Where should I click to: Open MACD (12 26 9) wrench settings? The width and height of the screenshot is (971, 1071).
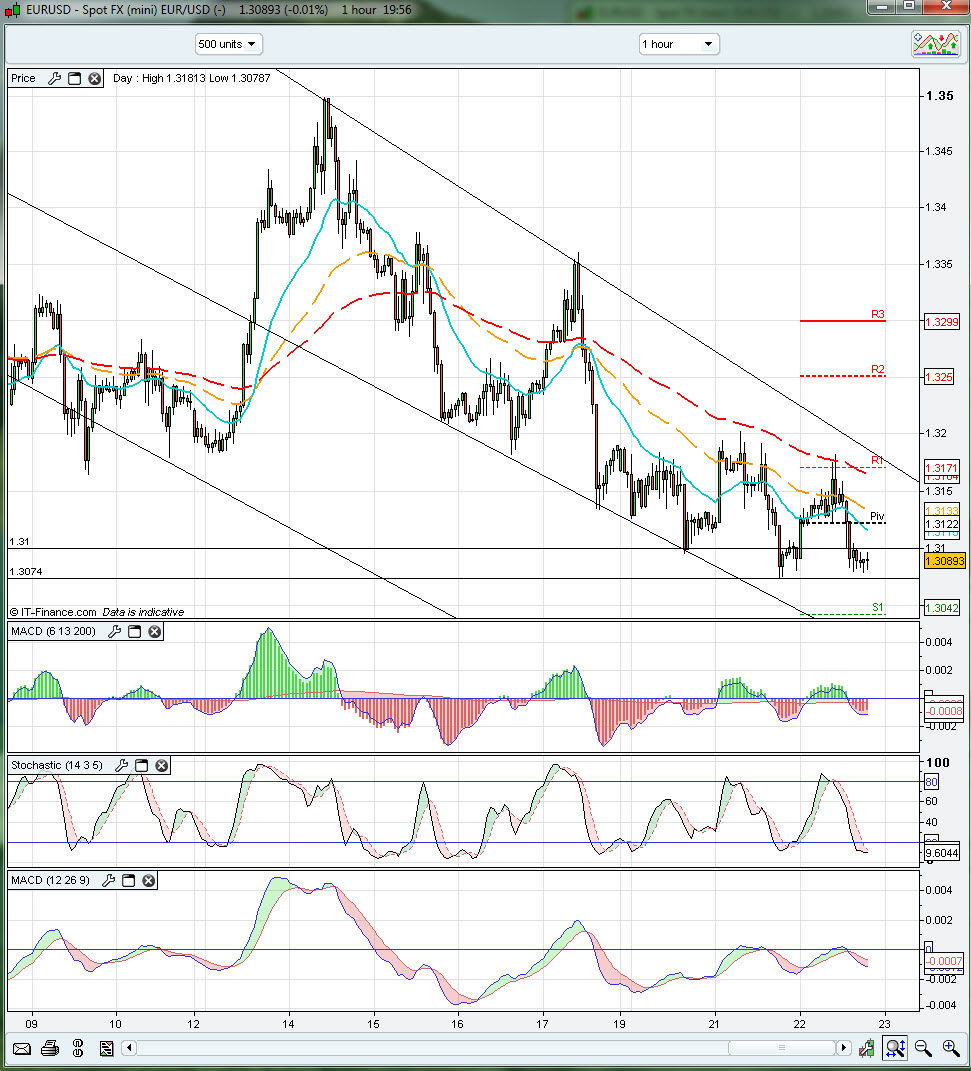point(109,880)
